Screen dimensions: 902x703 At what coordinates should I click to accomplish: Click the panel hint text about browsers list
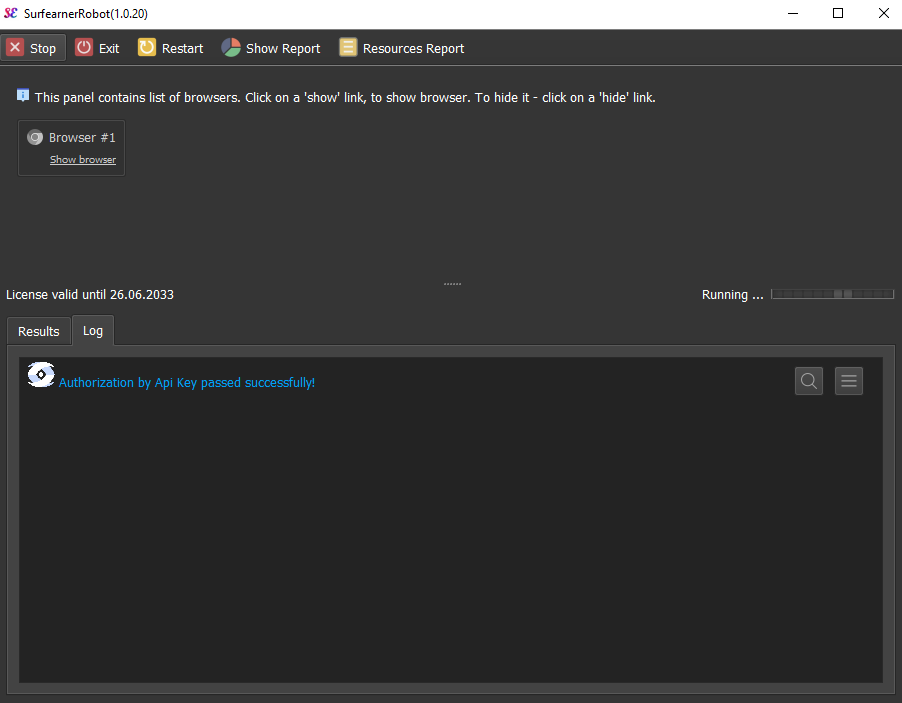[345, 97]
